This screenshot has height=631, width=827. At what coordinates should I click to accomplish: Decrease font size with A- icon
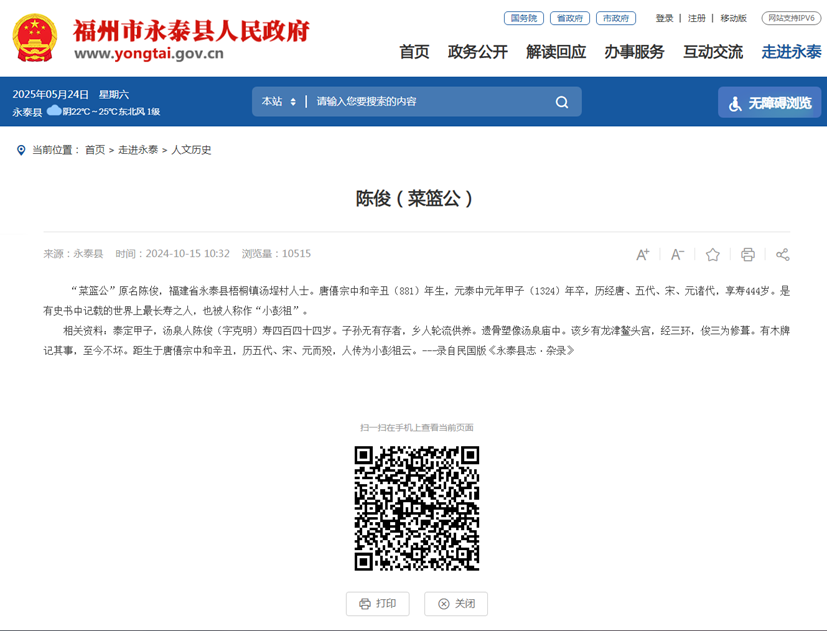click(677, 255)
